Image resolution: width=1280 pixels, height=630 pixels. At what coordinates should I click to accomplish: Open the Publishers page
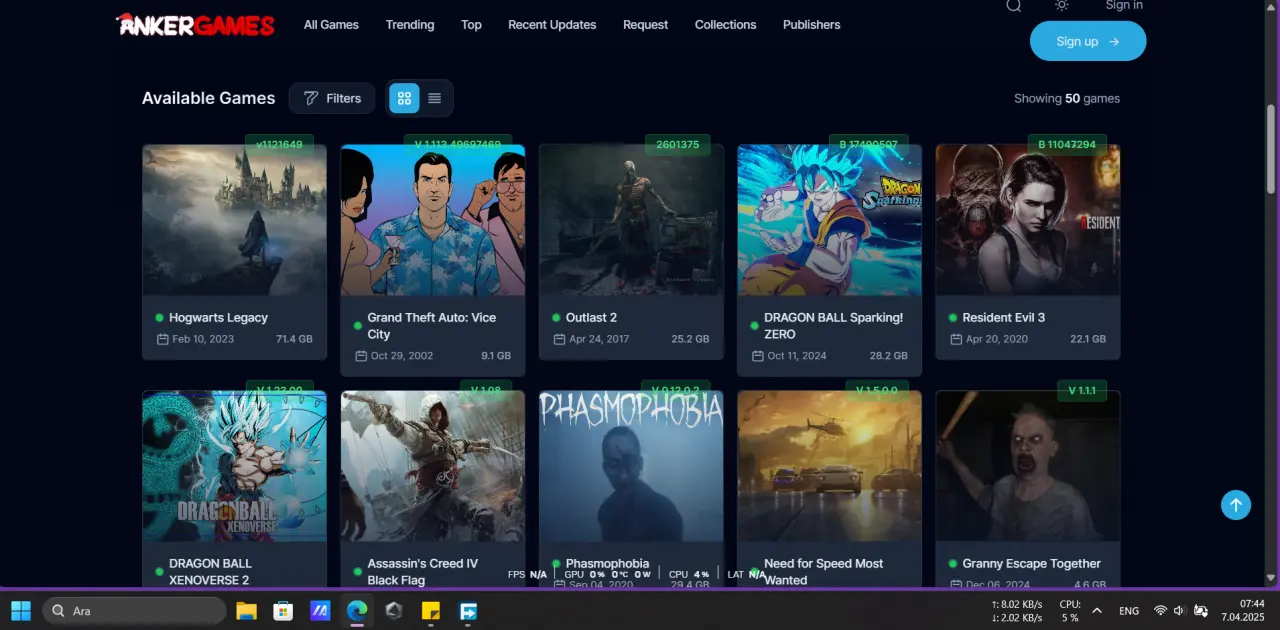[x=811, y=24]
